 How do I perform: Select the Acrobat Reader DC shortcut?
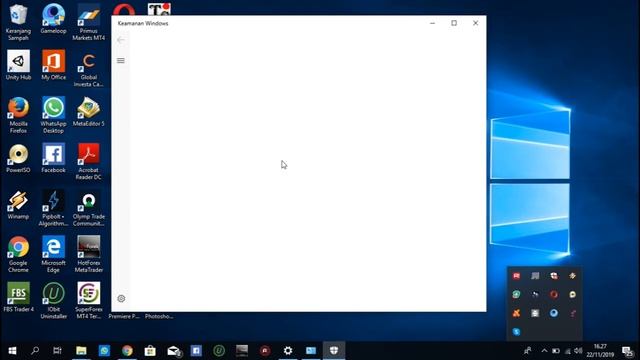(x=89, y=162)
